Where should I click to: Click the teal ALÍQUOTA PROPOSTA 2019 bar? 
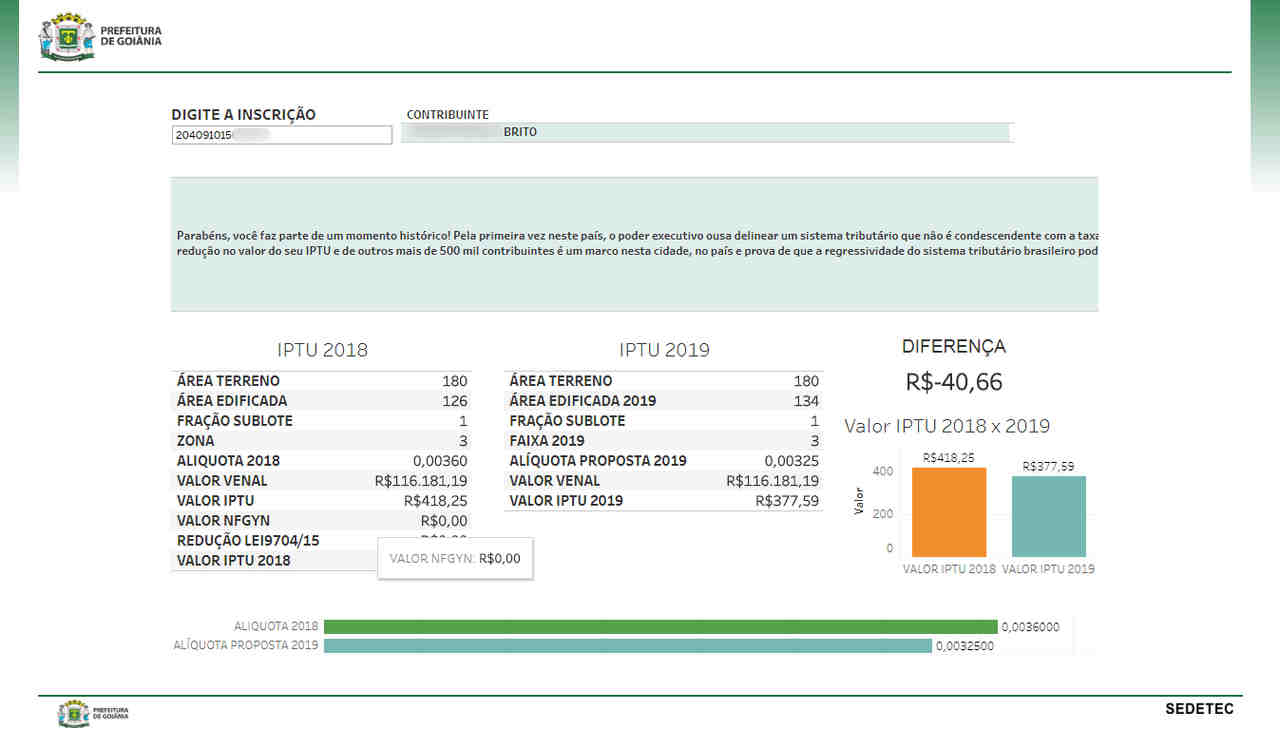(x=628, y=646)
